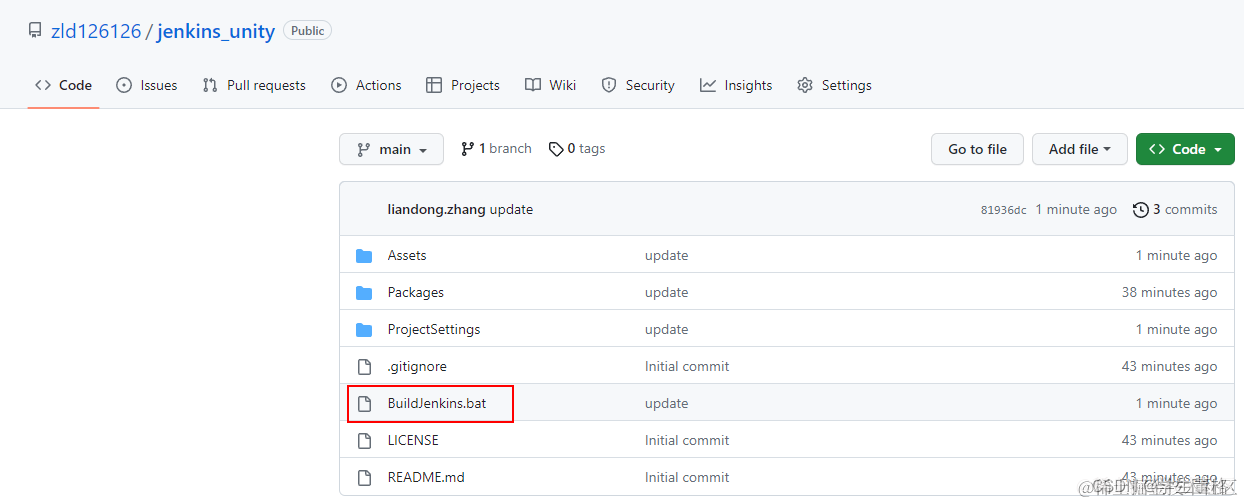Open the .gitignore file

tap(417, 366)
